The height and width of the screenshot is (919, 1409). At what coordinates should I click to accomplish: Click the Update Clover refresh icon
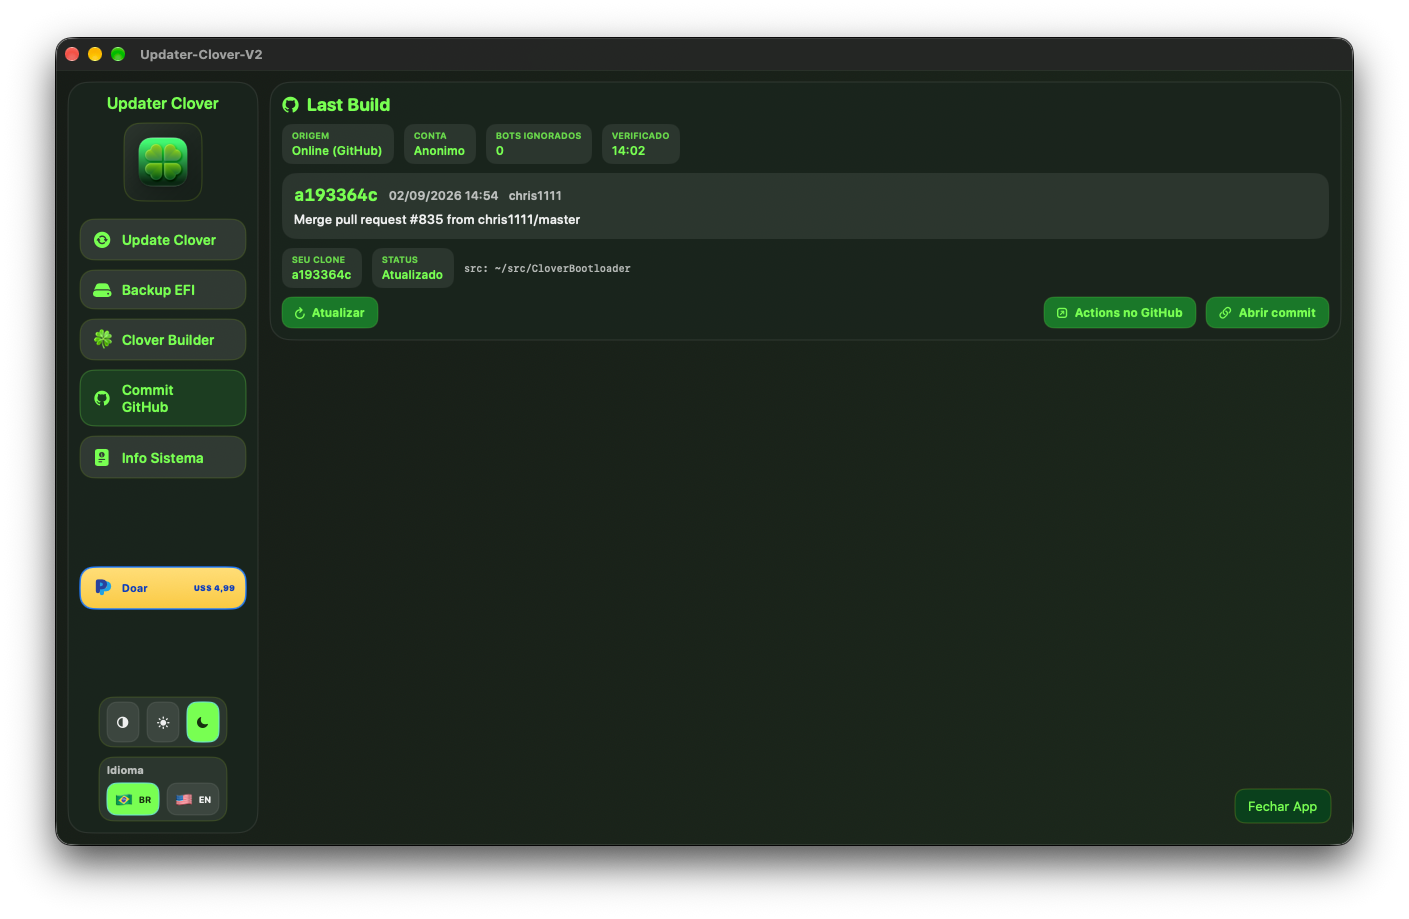(x=102, y=240)
